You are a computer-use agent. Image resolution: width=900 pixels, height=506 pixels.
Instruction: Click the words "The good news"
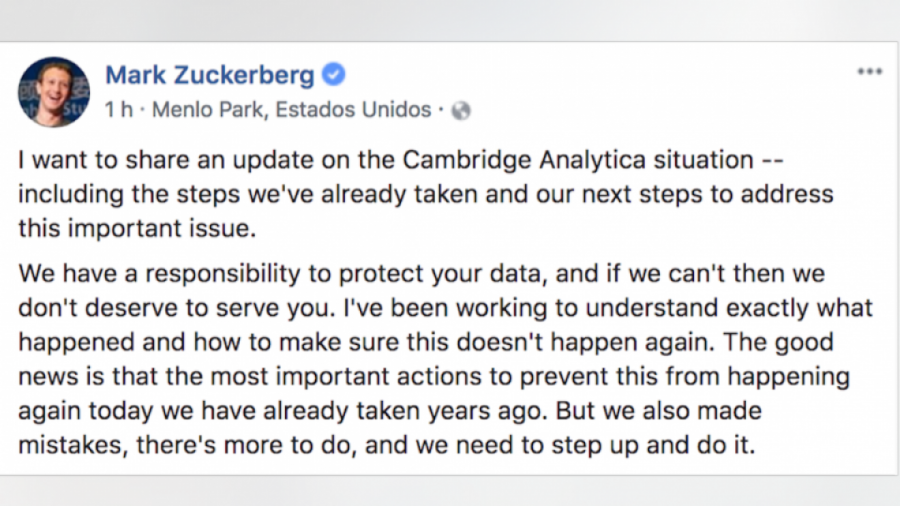pos(790,342)
